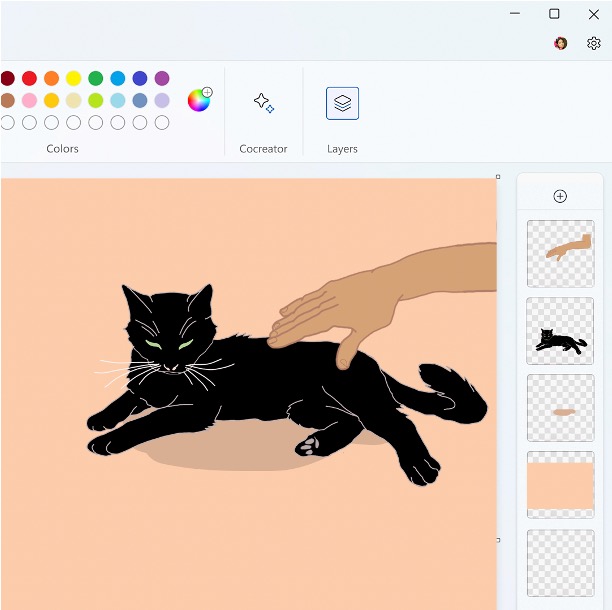The width and height of the screenshot is (612, 610).
Task: Open the Edit colors wheel
Action: (x=199, y=100)
